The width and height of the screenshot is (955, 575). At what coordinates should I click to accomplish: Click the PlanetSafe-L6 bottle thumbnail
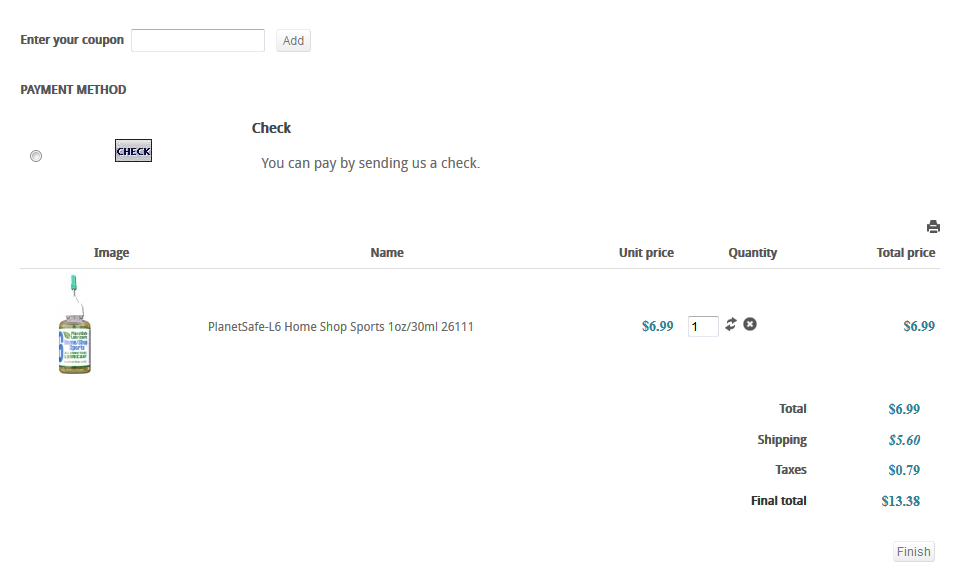[75, 324]
